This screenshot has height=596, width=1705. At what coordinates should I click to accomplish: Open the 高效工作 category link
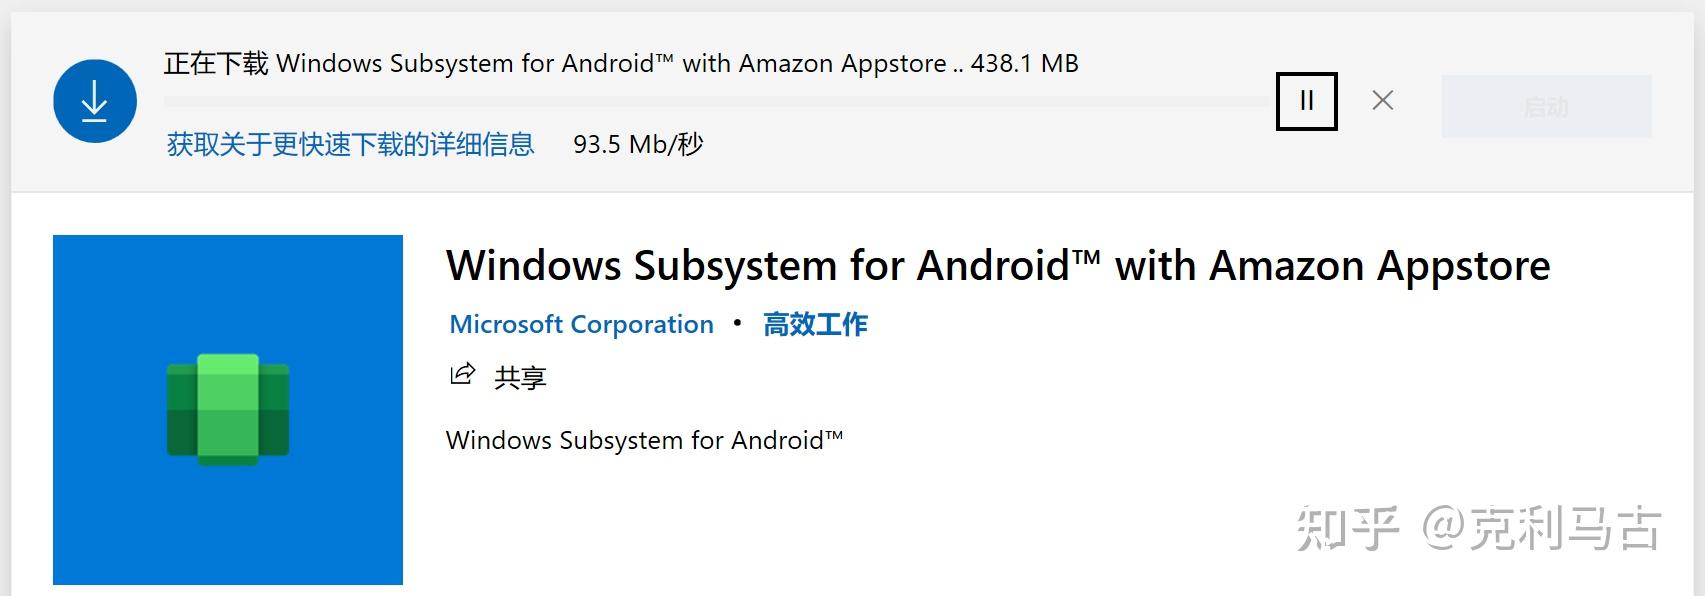tap(815, 325)
